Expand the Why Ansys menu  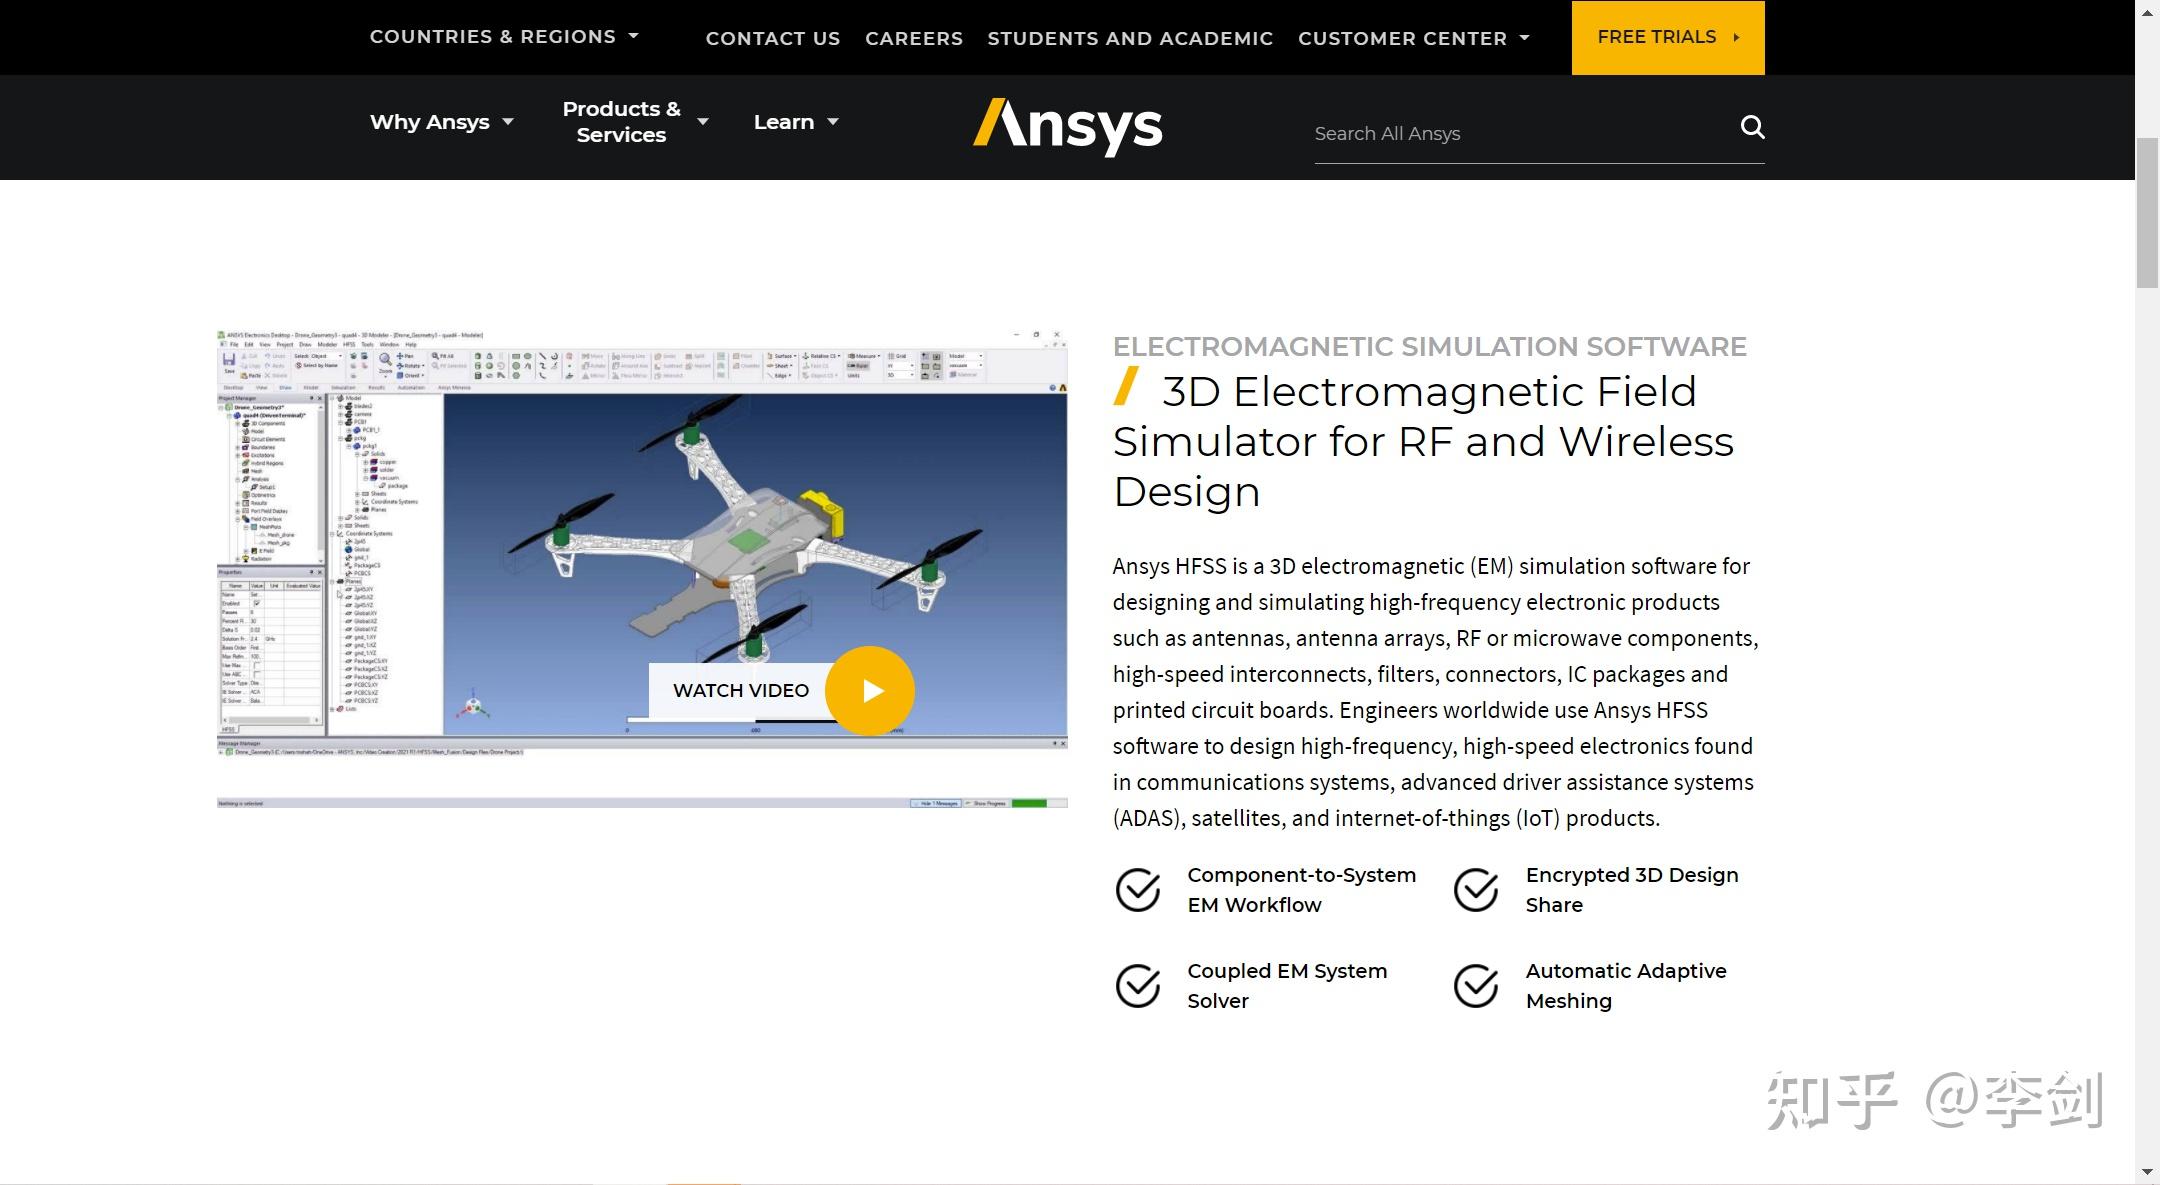441,122
